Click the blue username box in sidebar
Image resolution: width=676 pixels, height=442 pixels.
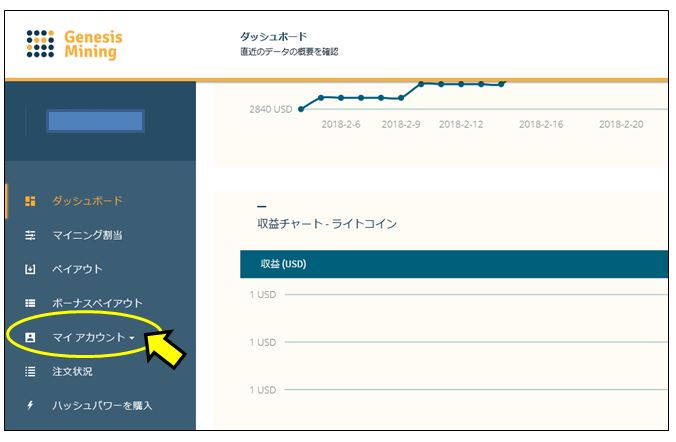click(x=95, y=121)
